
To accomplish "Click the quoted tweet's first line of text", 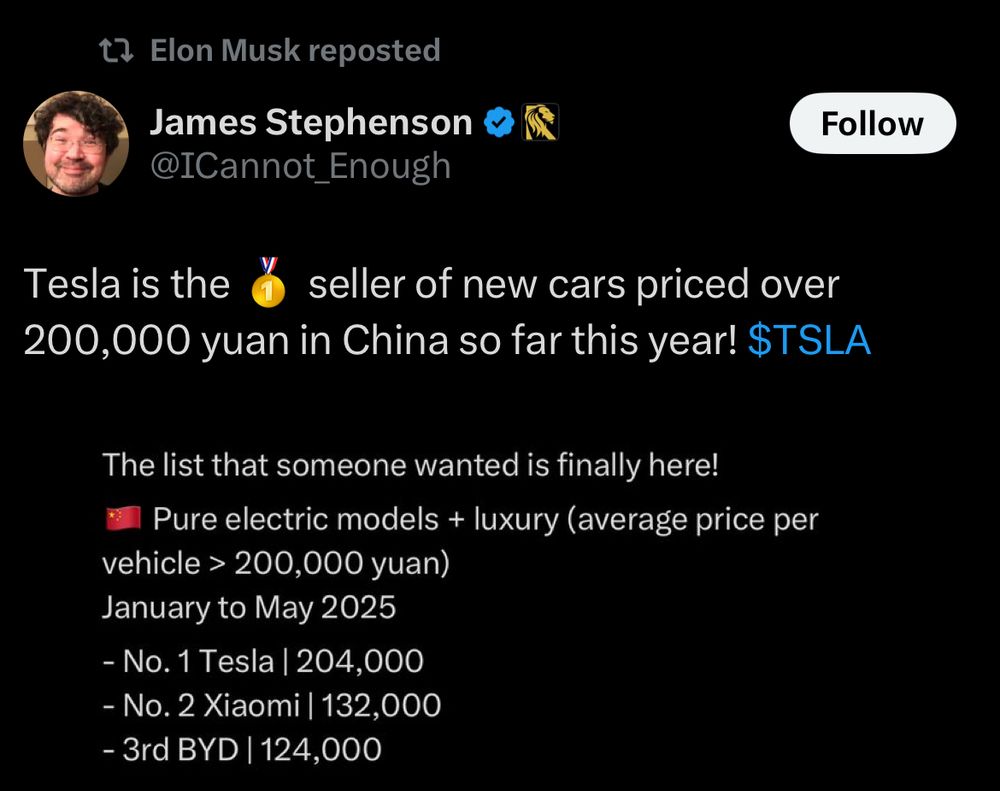I will pyautogui.click(x=415, y=464).
